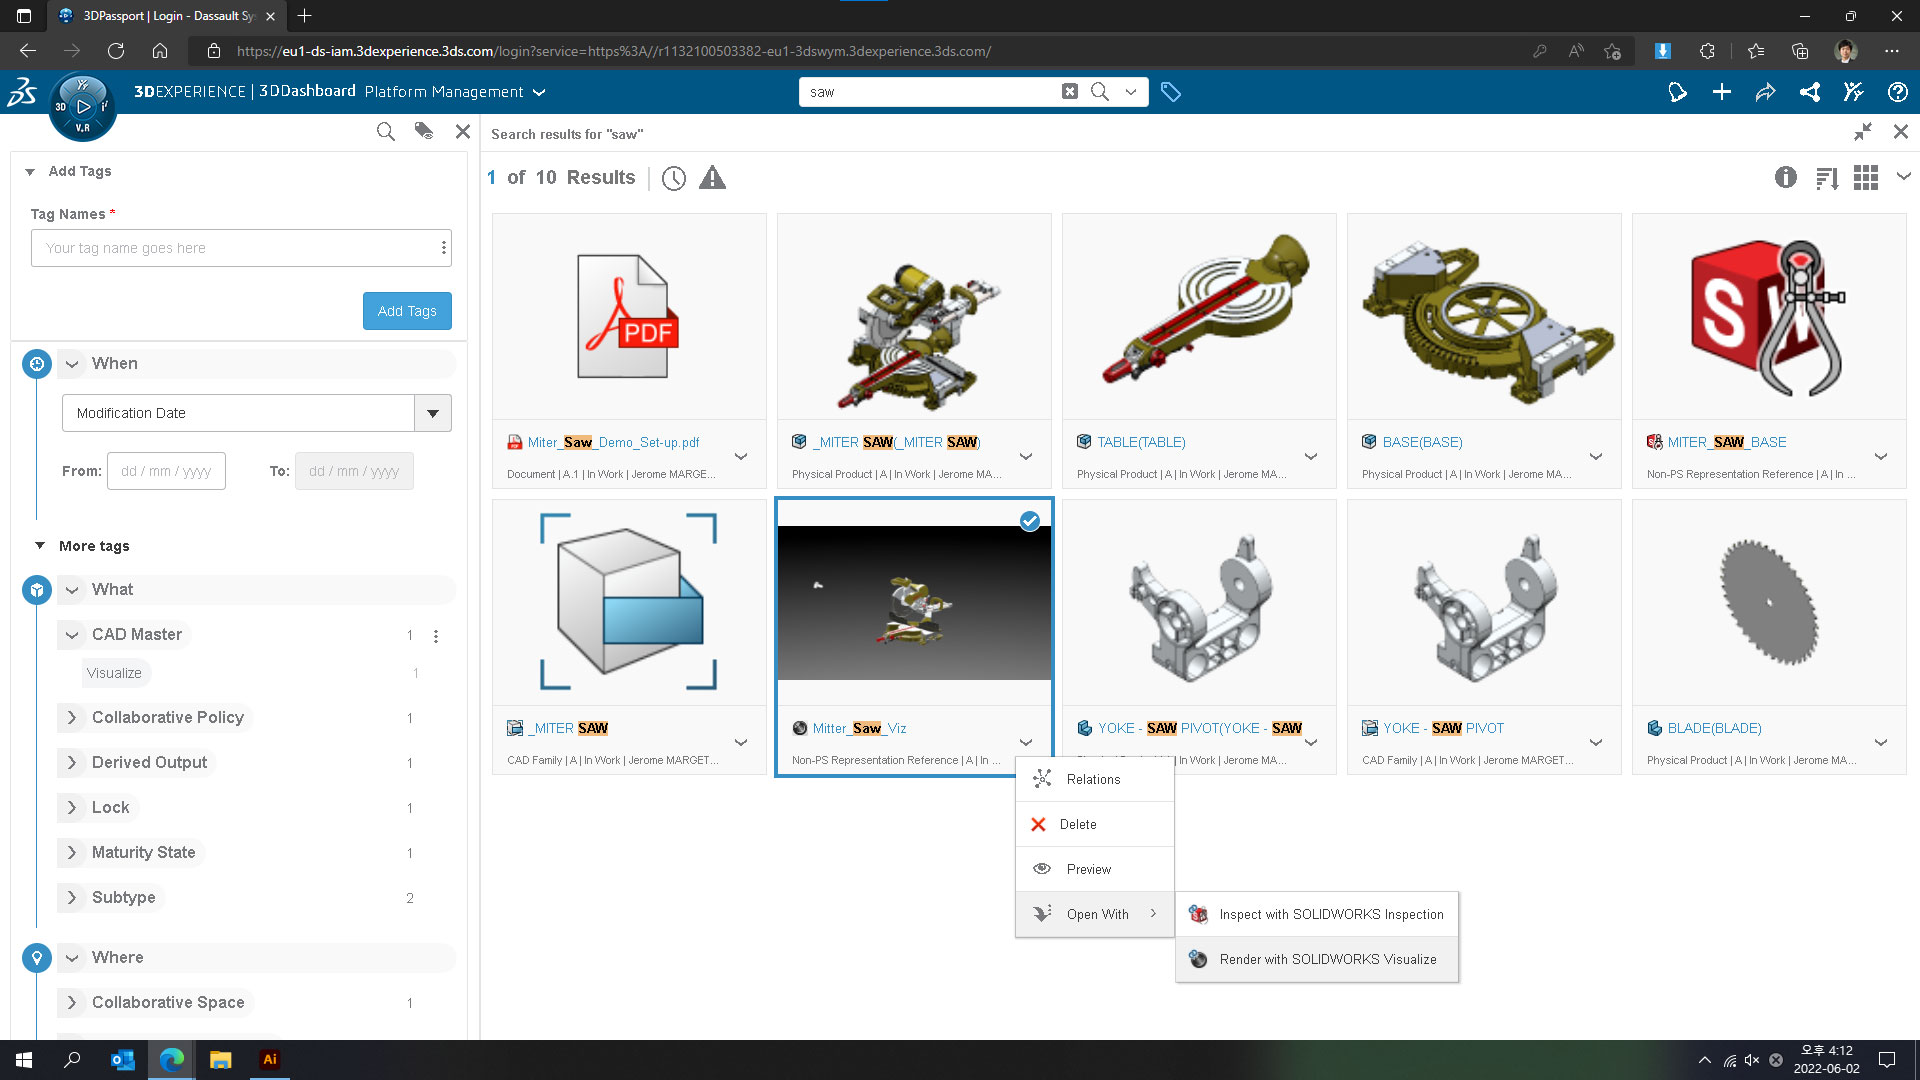Click the sort results icon
1920x1080 pixels.
pos(1827,178)
